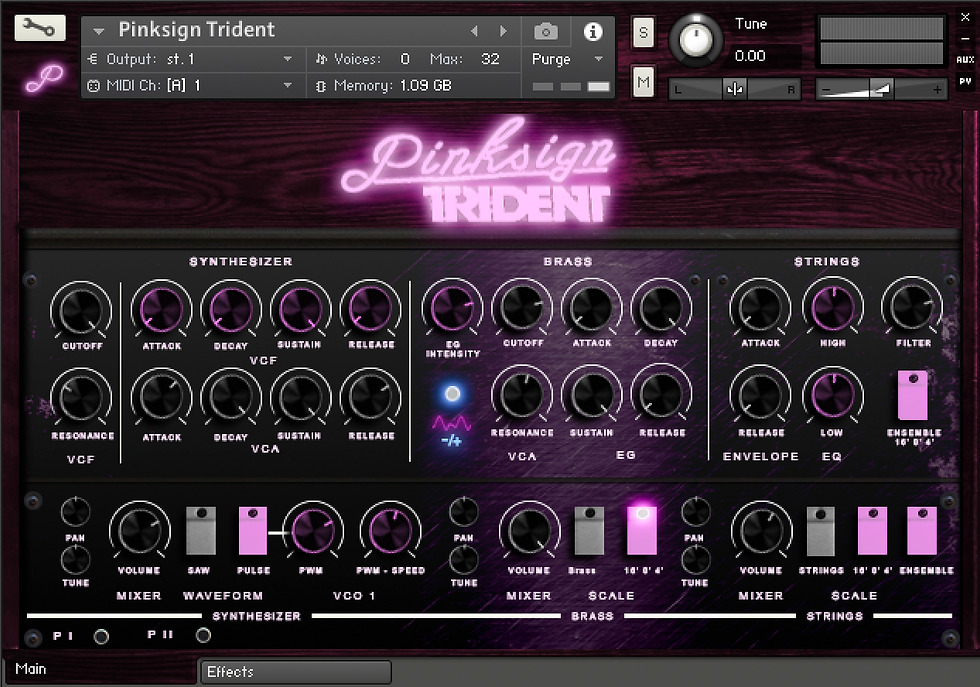Click the Tune knob in header
Screen dimensions: 980x687
696,40
